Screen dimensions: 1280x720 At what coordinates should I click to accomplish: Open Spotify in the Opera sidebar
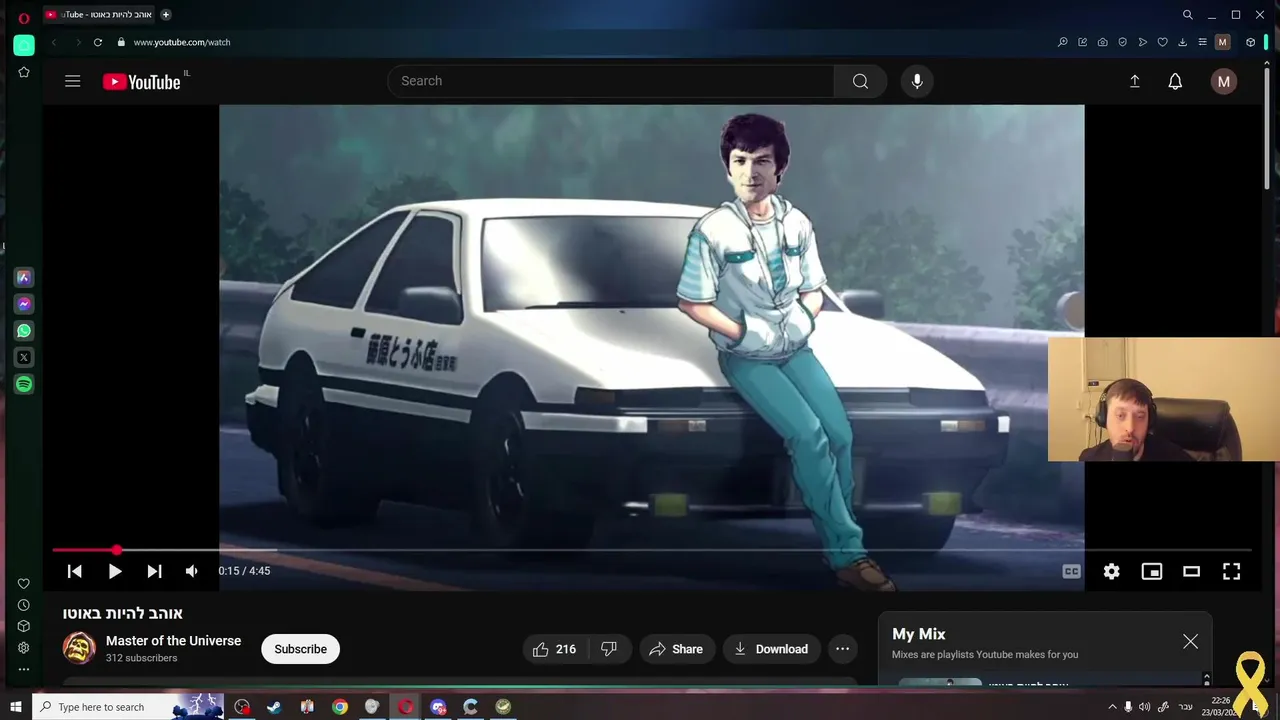pos(24,384)
